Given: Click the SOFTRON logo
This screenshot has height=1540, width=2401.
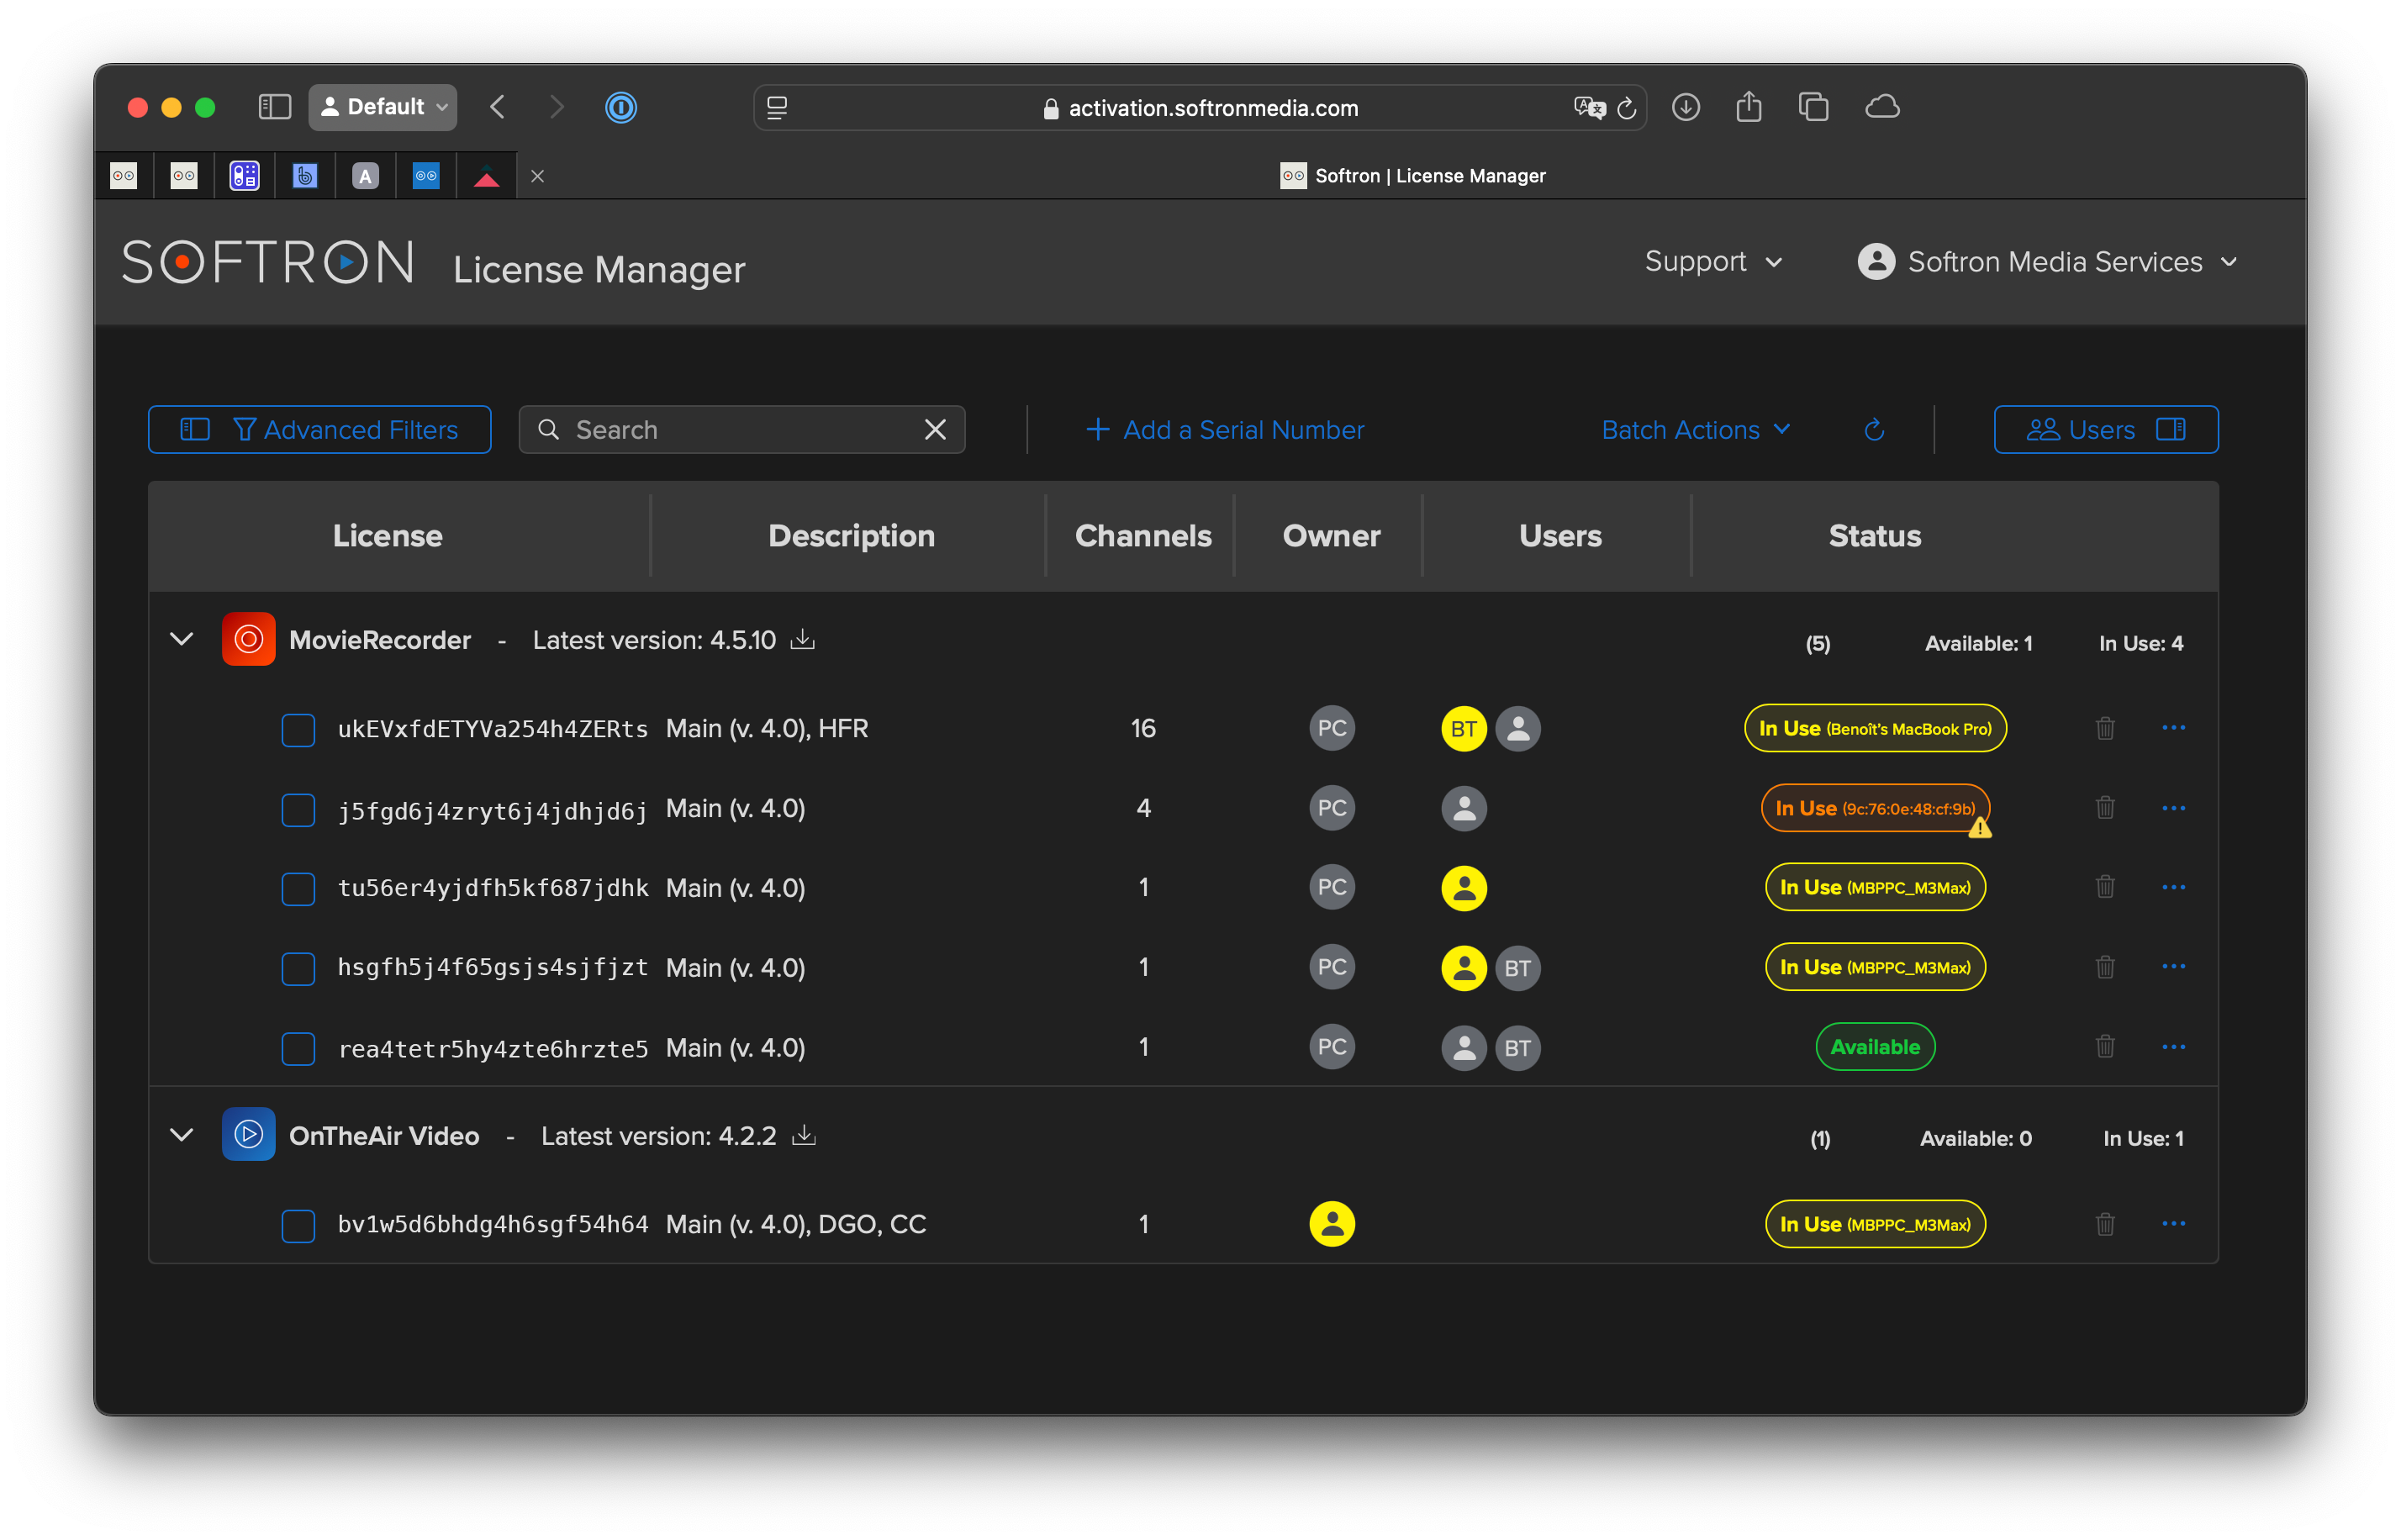Looking at the screenshot, I should tap(268, 263).
